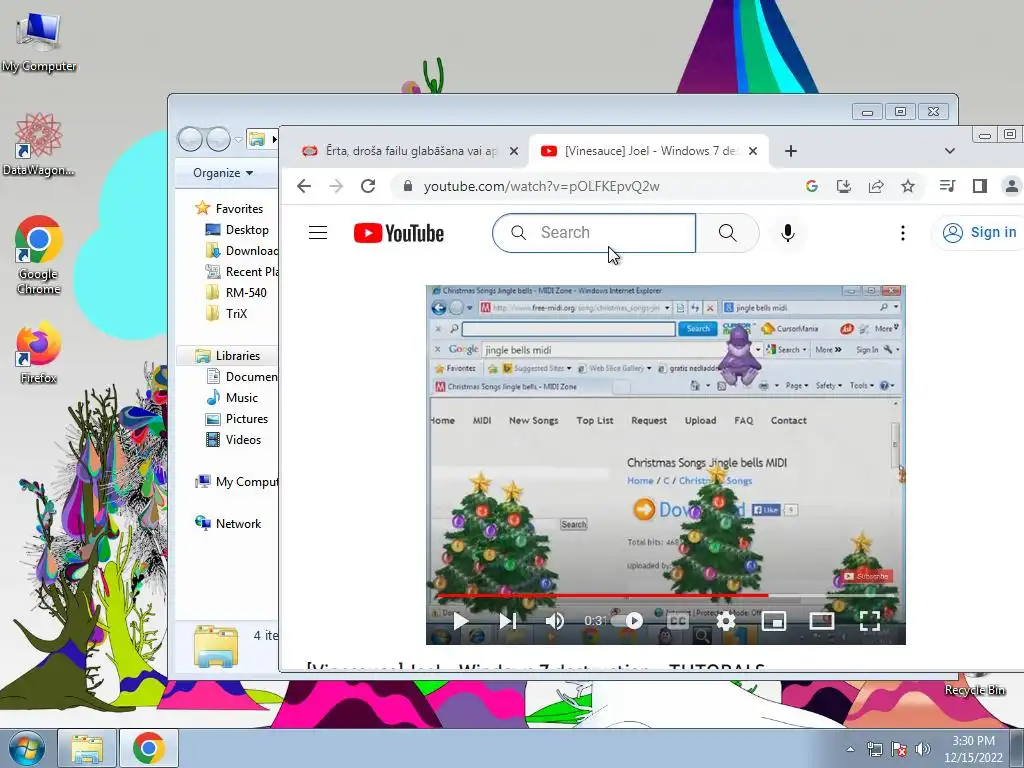Select My Computer in Explorer sidebar
This screenshot has height=768, width=1024.
pos(236,482)
